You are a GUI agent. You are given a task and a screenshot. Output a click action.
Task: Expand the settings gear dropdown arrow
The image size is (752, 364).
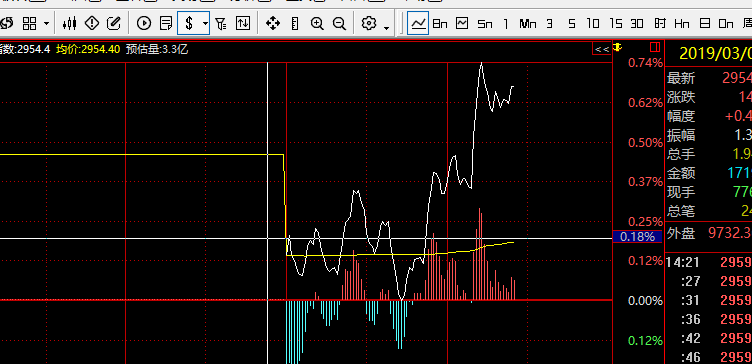coord(387,28)
